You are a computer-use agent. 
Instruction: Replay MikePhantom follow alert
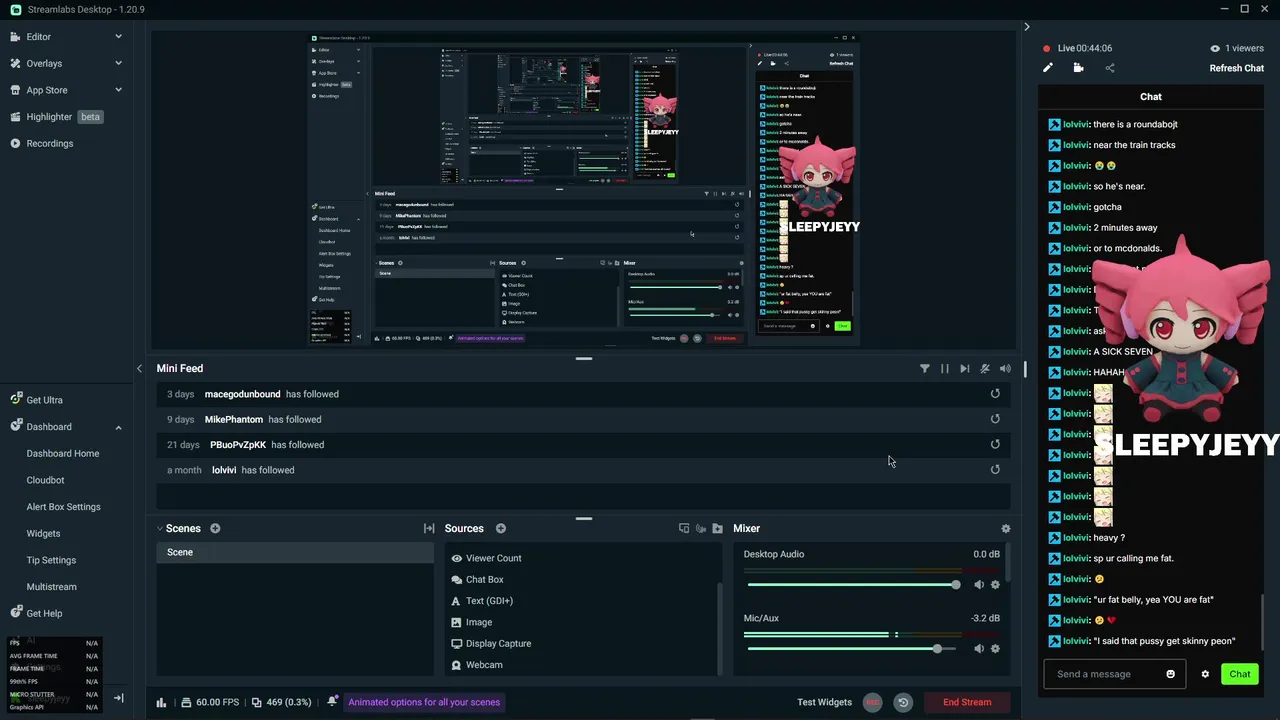click(995, 419)
